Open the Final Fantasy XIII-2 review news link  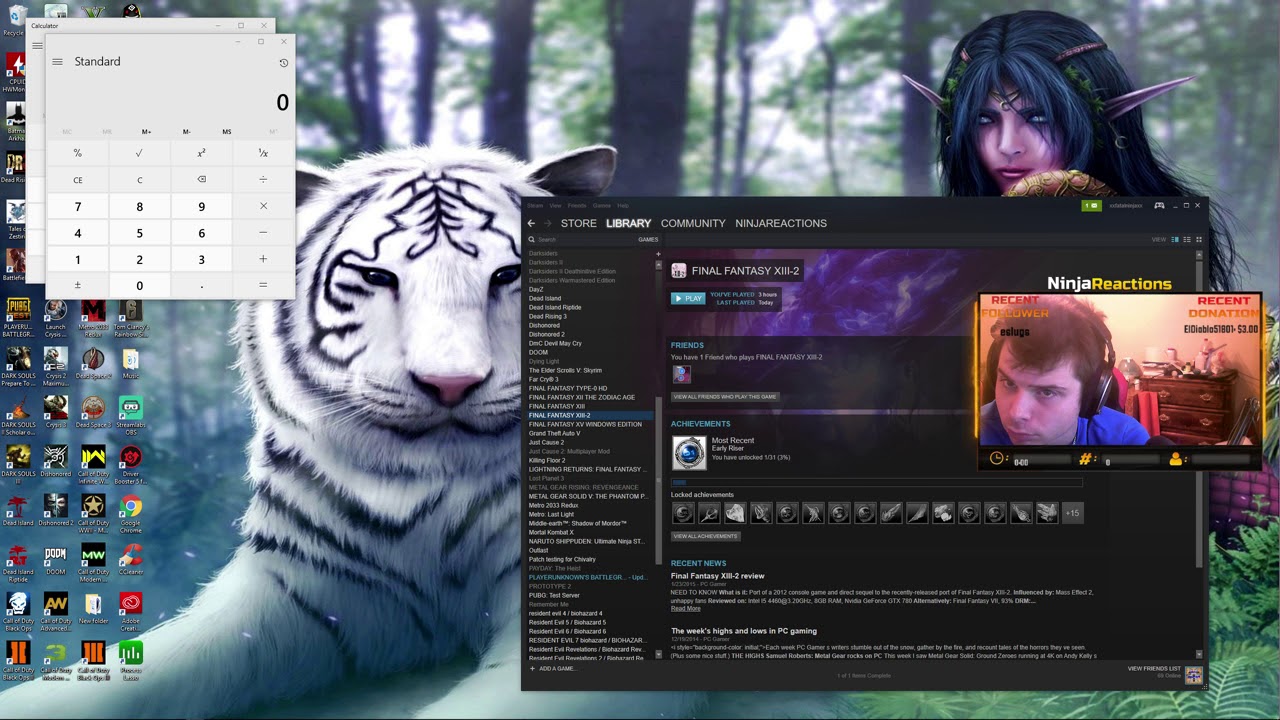coord(717,576)
